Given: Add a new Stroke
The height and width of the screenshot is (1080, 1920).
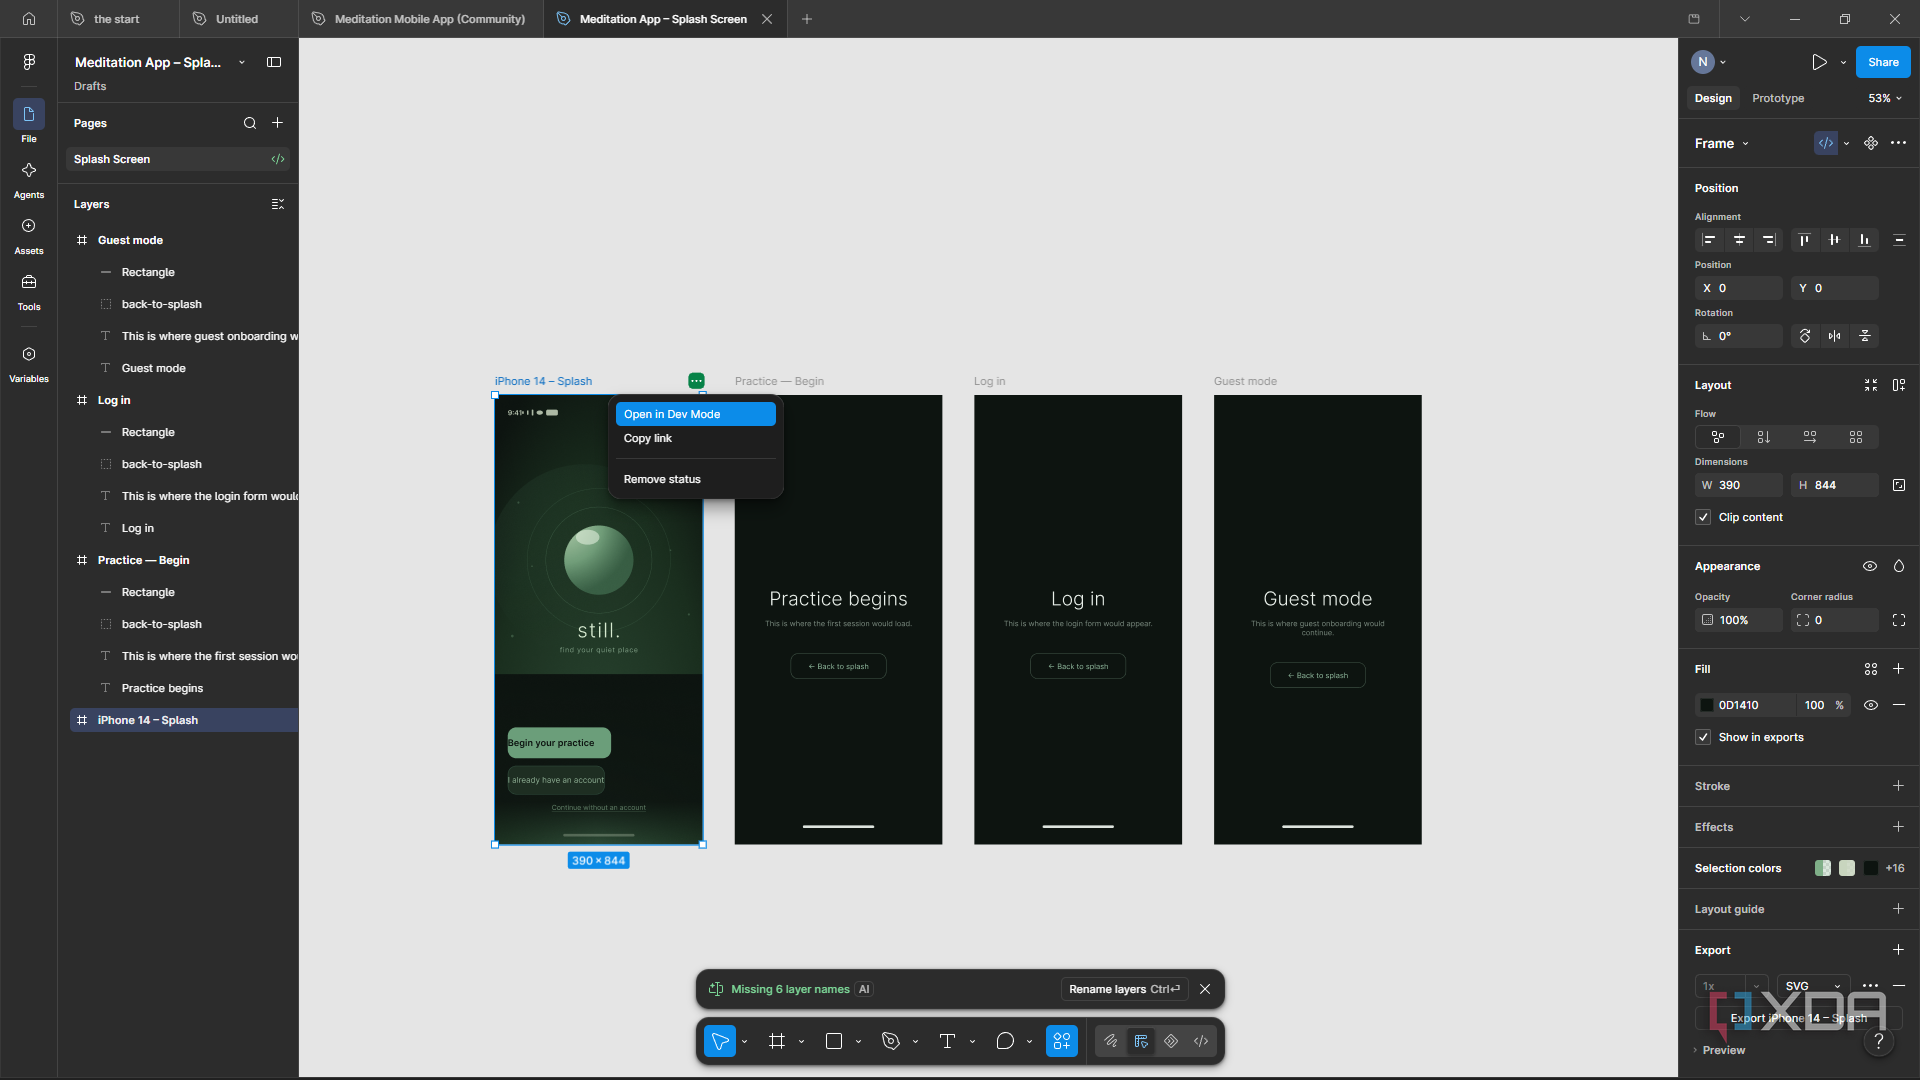Looking at the screenshot, I should coord(1898,786).
